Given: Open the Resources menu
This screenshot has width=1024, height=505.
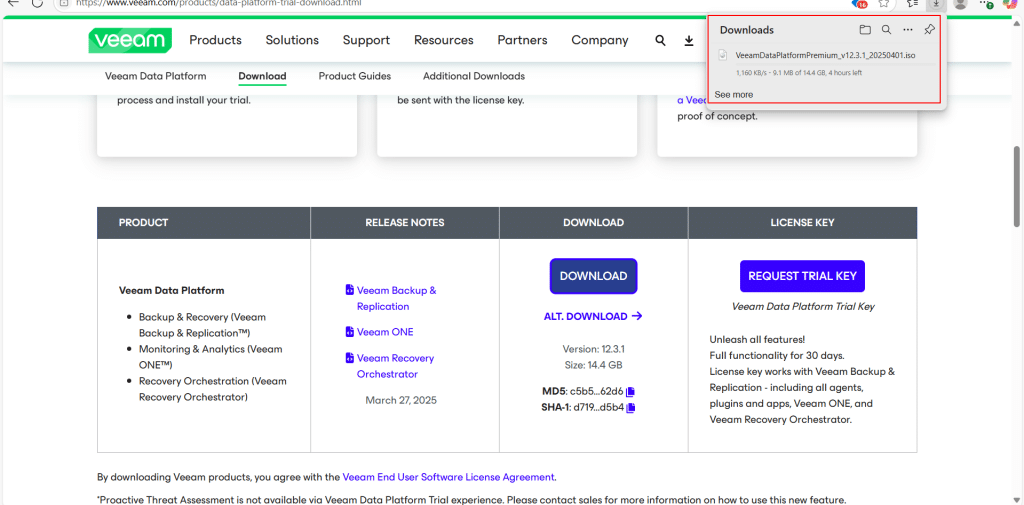Looking at the screenshot, I should coord(443,41).
